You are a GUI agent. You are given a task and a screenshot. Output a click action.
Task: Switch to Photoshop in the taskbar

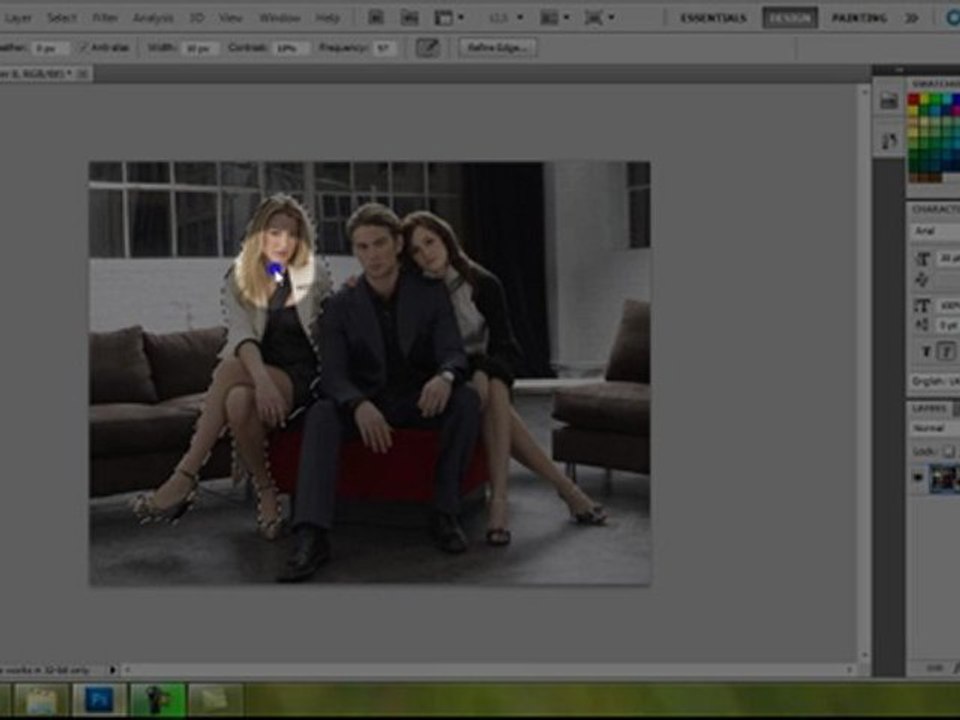pos(99,700)
